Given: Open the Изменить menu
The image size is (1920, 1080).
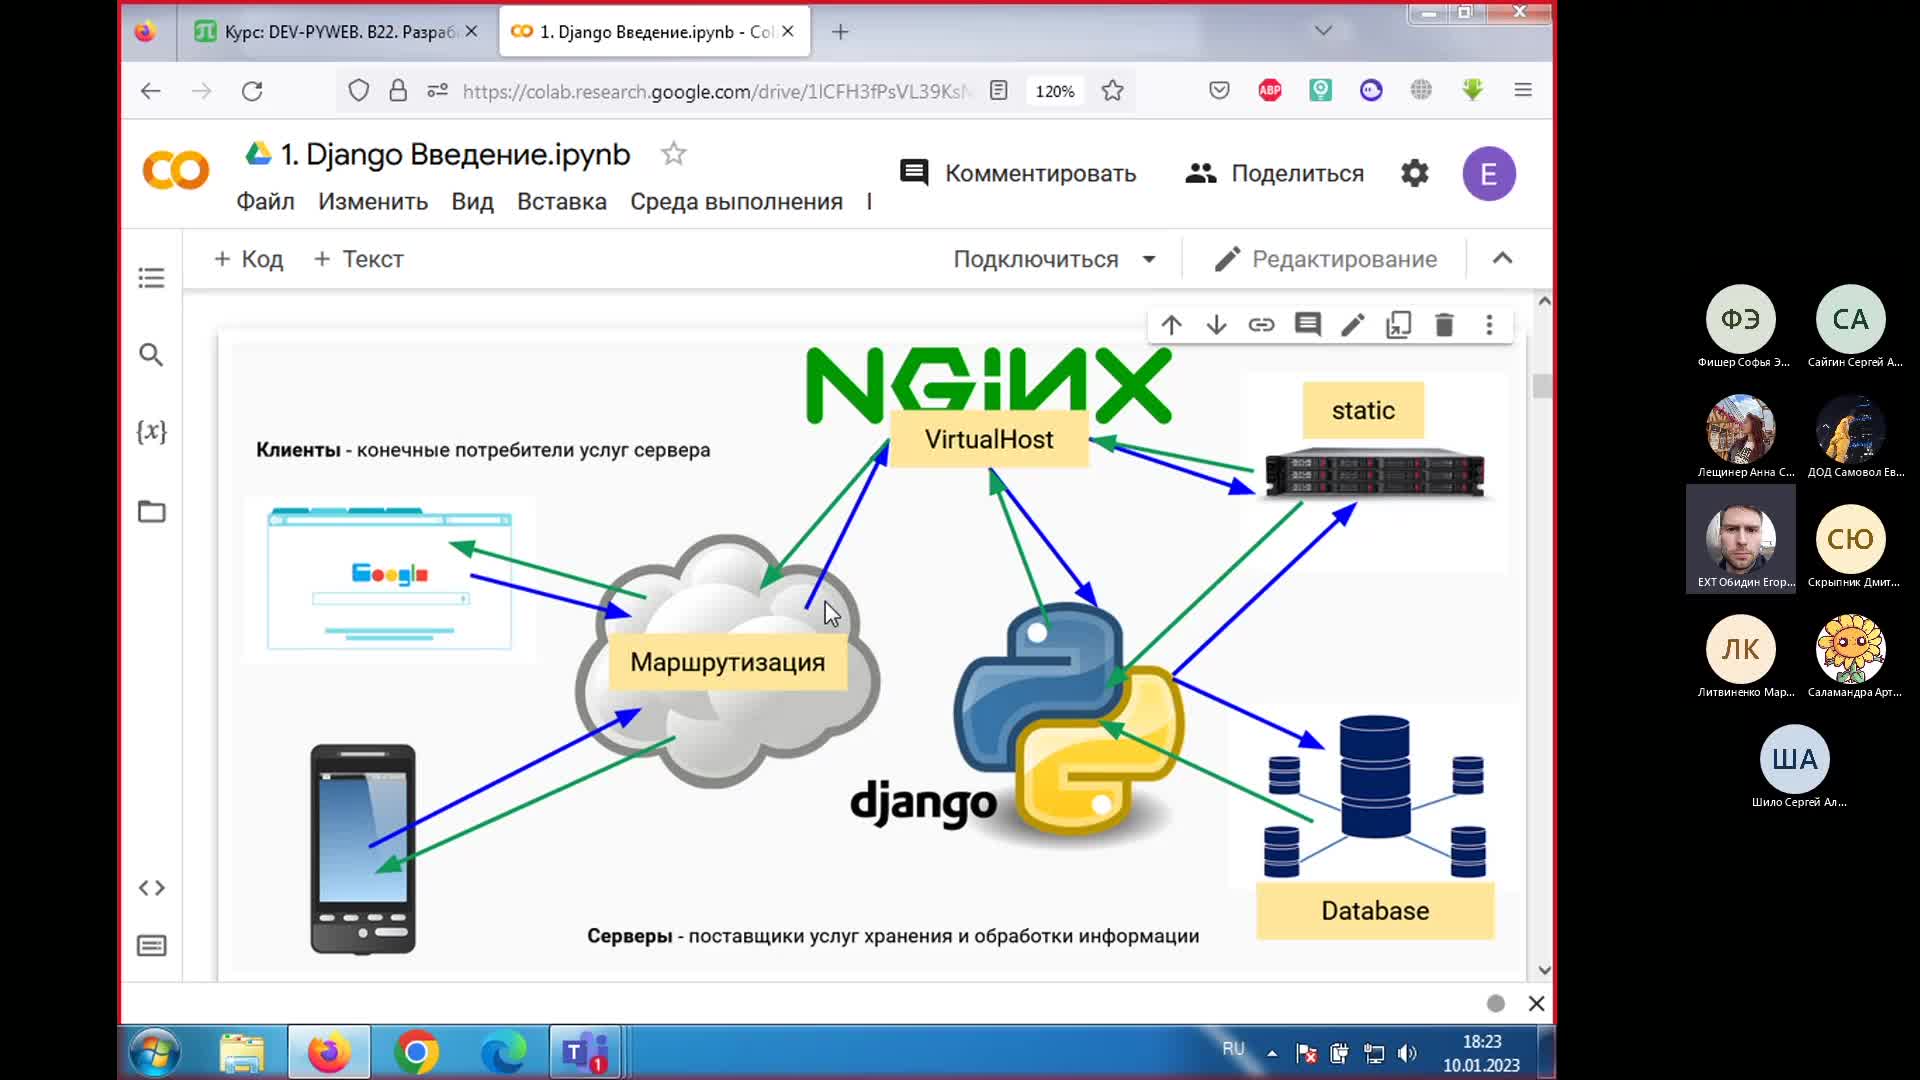Looking at the screenshot, I should (373, 202).
